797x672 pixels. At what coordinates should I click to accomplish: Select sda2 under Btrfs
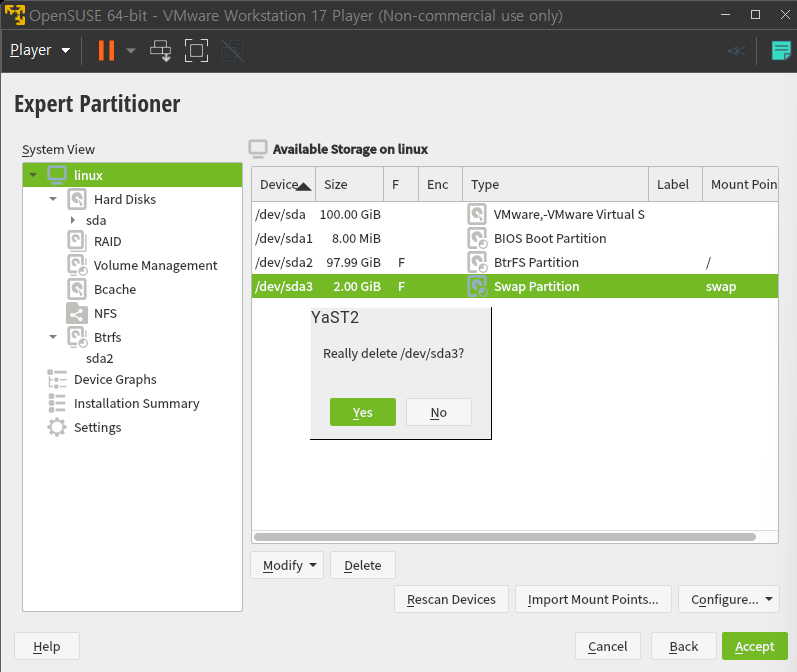[x=100, y=359]
